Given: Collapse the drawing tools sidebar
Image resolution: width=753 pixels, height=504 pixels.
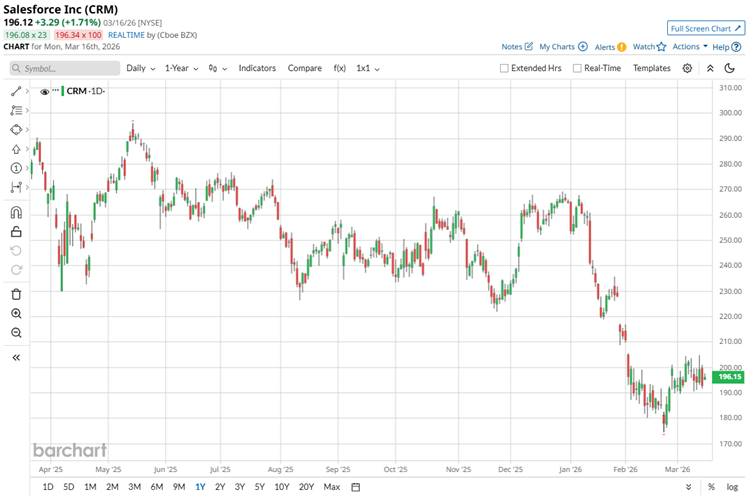Looking at the screenshot, I should [16, 357].
